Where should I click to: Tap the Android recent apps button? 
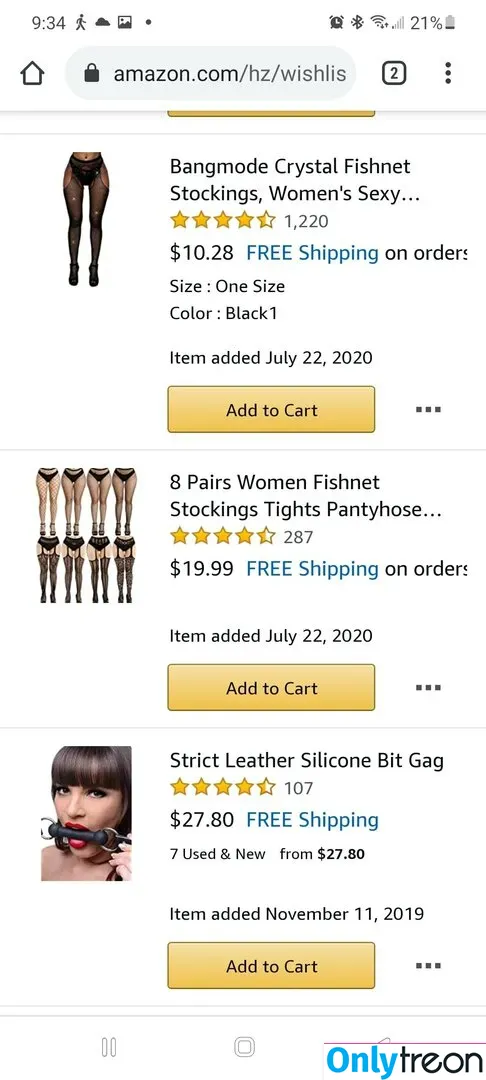tap(109, 1048)
